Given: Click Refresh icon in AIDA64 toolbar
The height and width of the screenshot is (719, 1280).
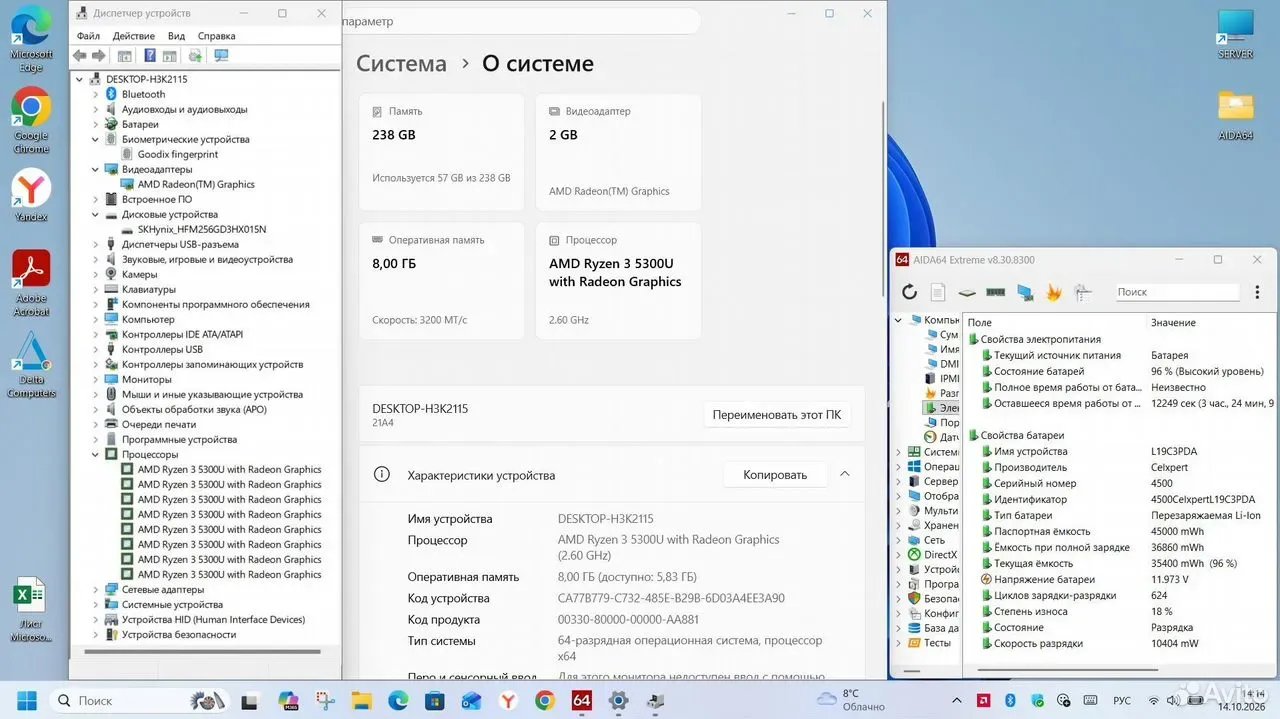Looking at the screenshot, I should pos(909,292).
